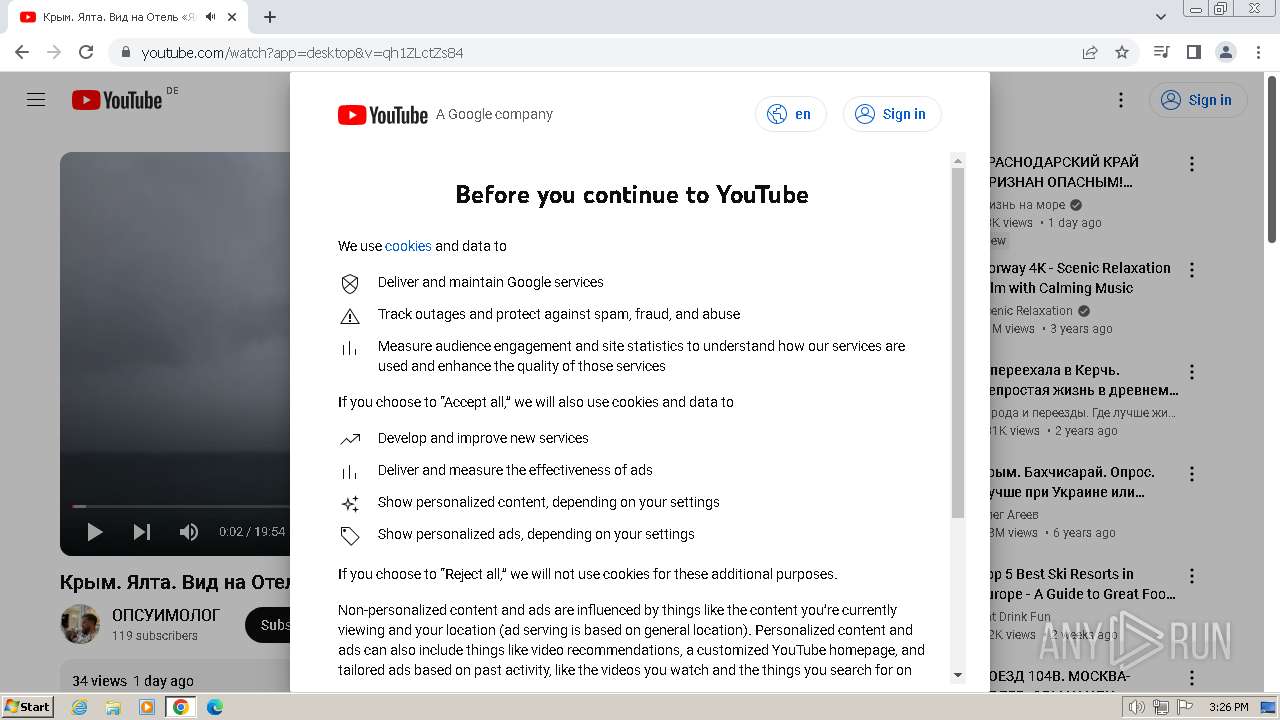Image resolution: width=1280 pixels, height=720 pixels.
Task: Open the Windows Start menu
Action: pyautogui.click(x=27, y=707)
